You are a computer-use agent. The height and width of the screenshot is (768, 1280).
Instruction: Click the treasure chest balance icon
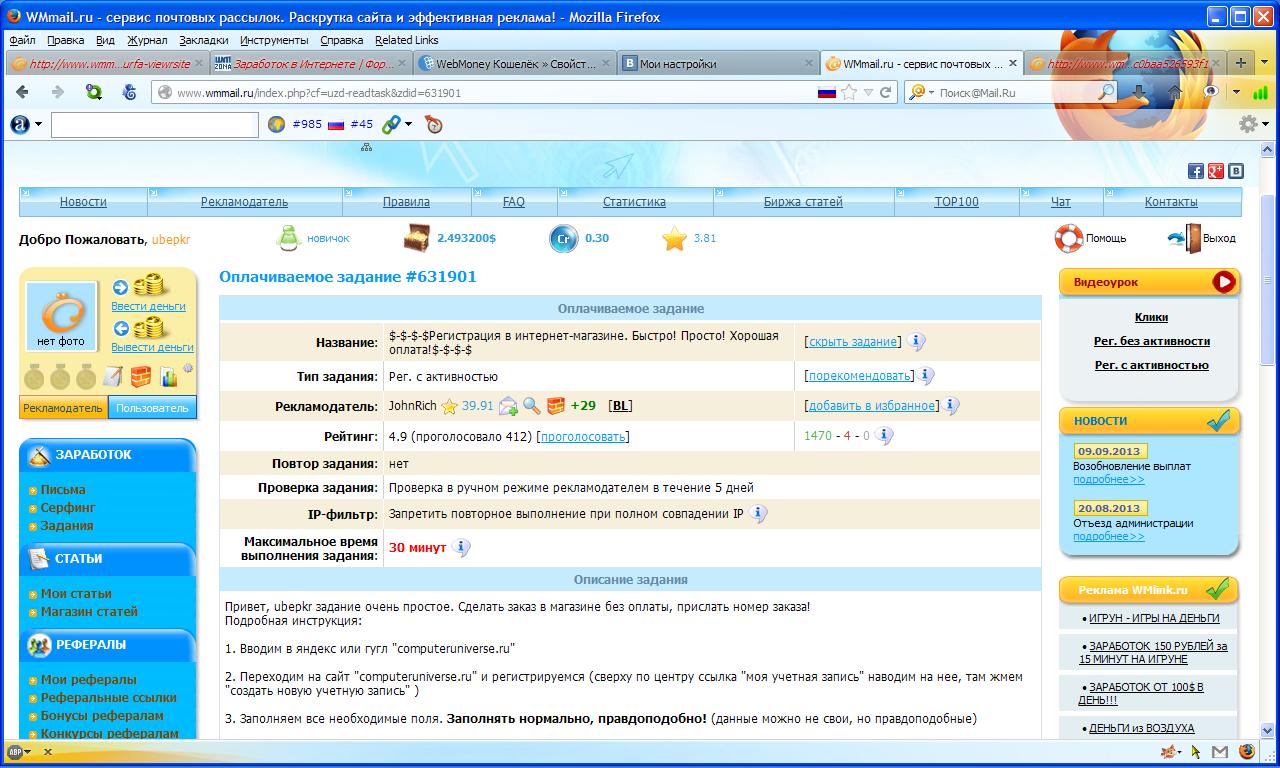pyautogui.click(x=416, y=238)
